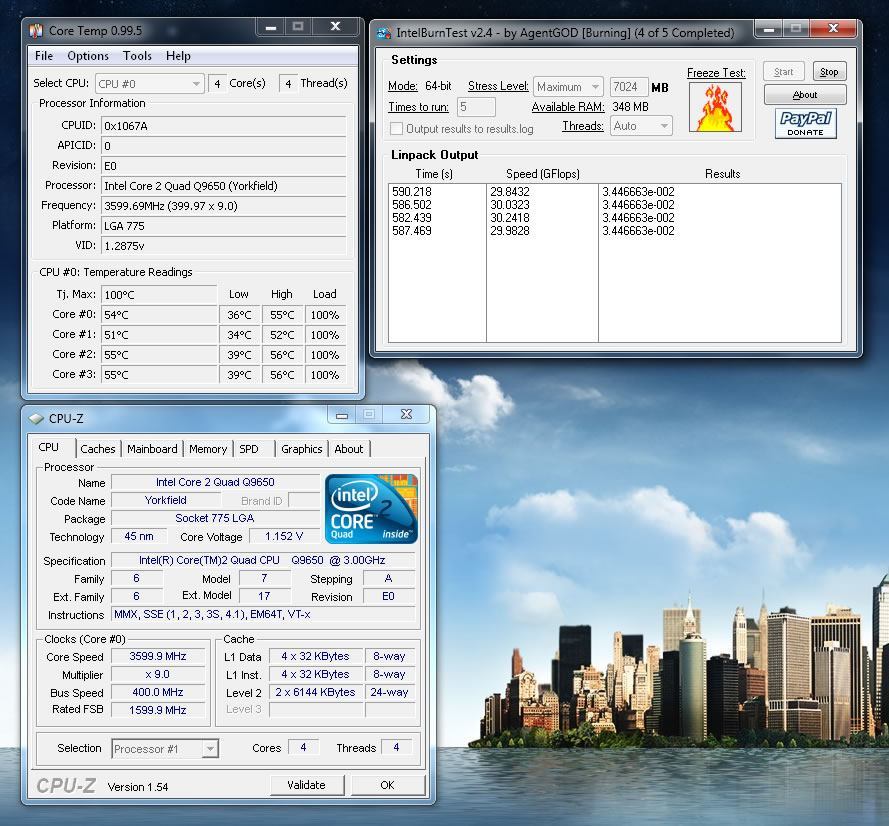This screenshot has width=889, height=826.
Task: Close the CPU-Z window
Action: pyautogui.click(x=407, y=414)
